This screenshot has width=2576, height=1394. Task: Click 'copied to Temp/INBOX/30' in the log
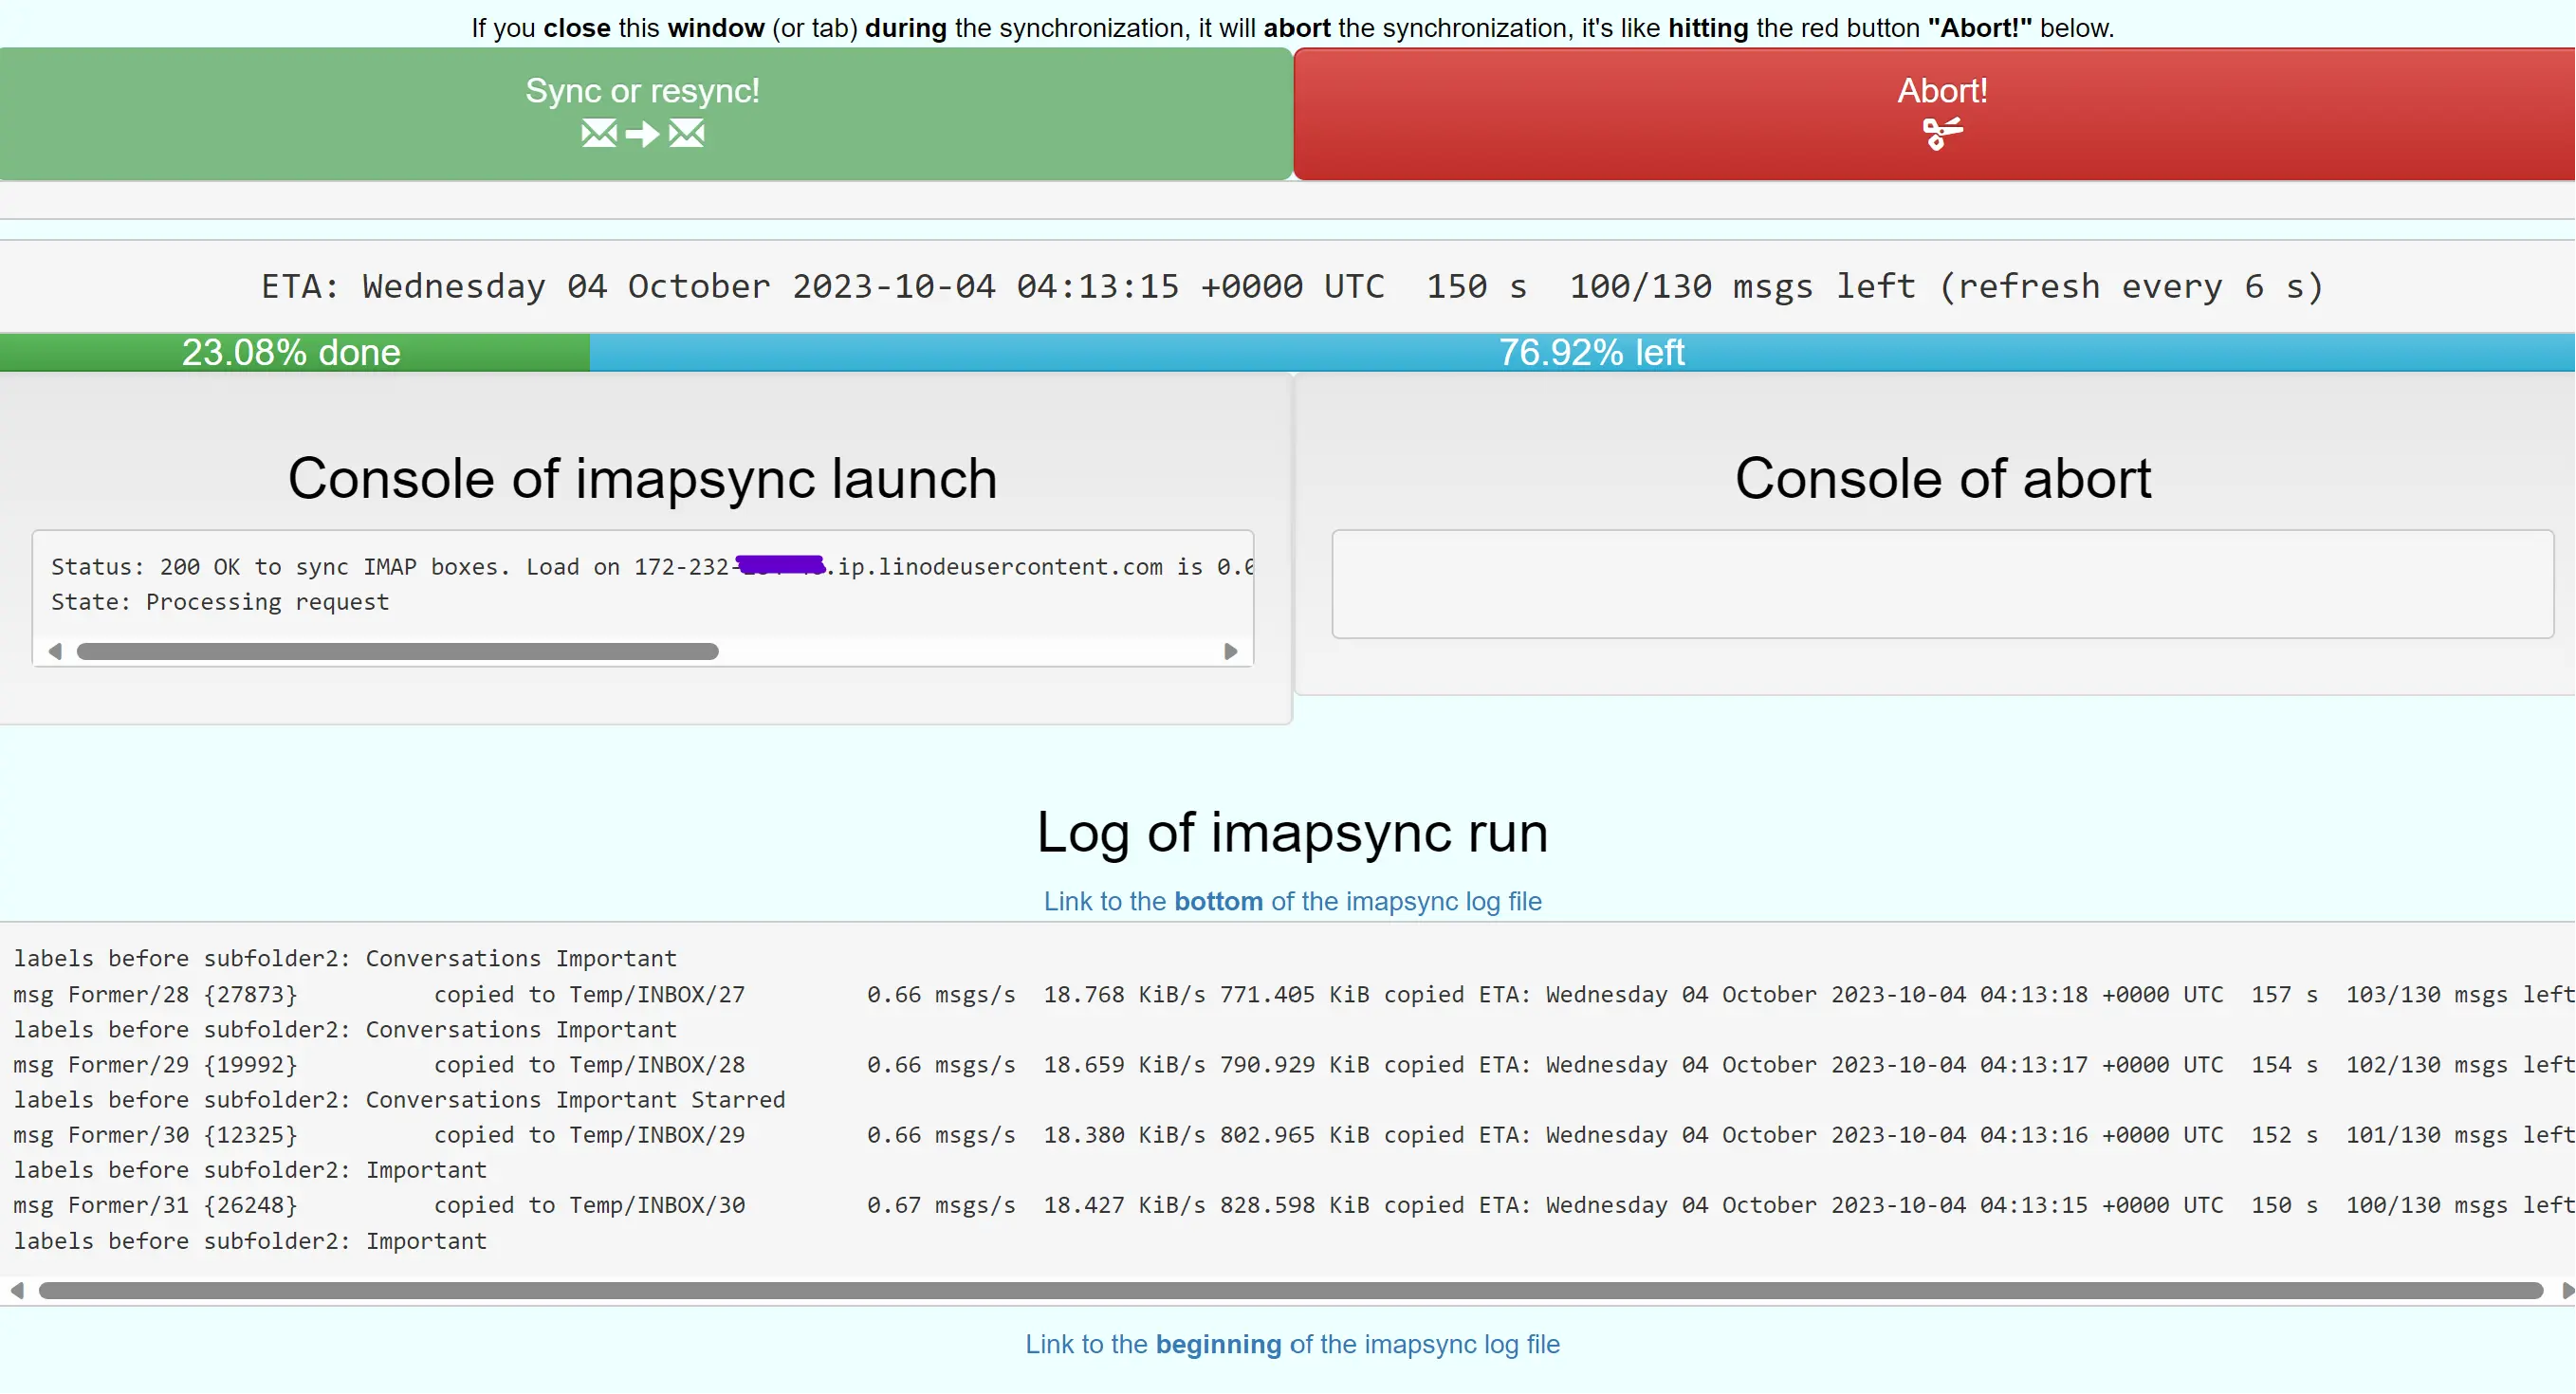click(589, 1205)
